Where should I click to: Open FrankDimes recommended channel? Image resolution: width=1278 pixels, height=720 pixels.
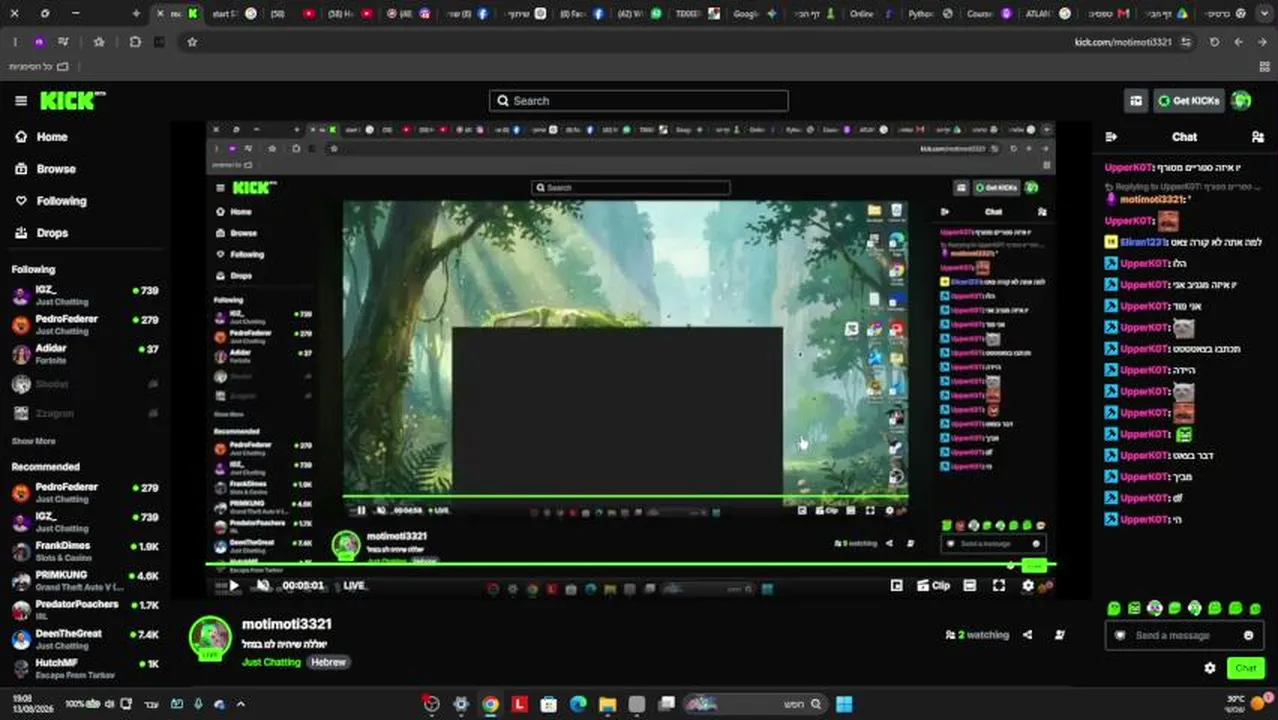[85, 551]
